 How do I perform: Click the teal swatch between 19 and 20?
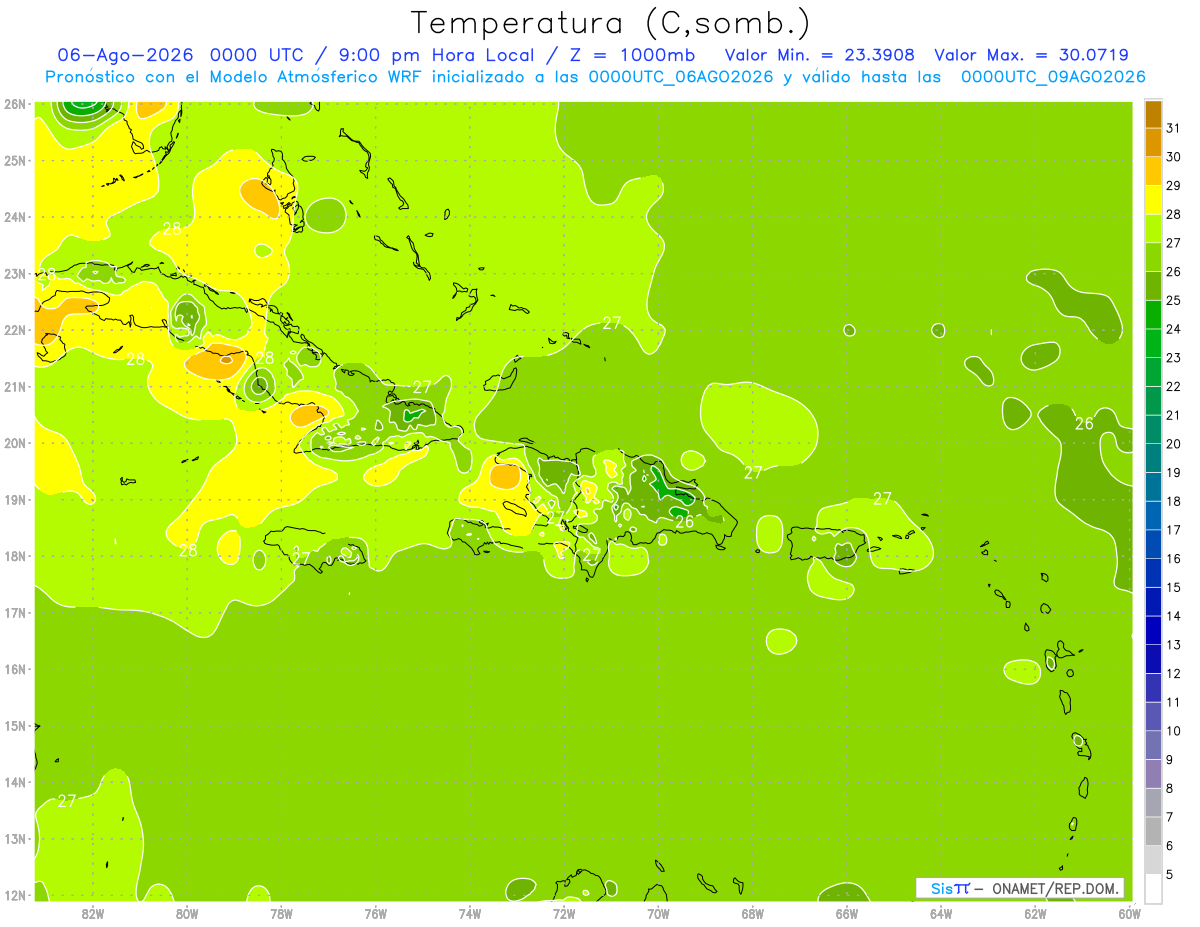point(1153,458)
